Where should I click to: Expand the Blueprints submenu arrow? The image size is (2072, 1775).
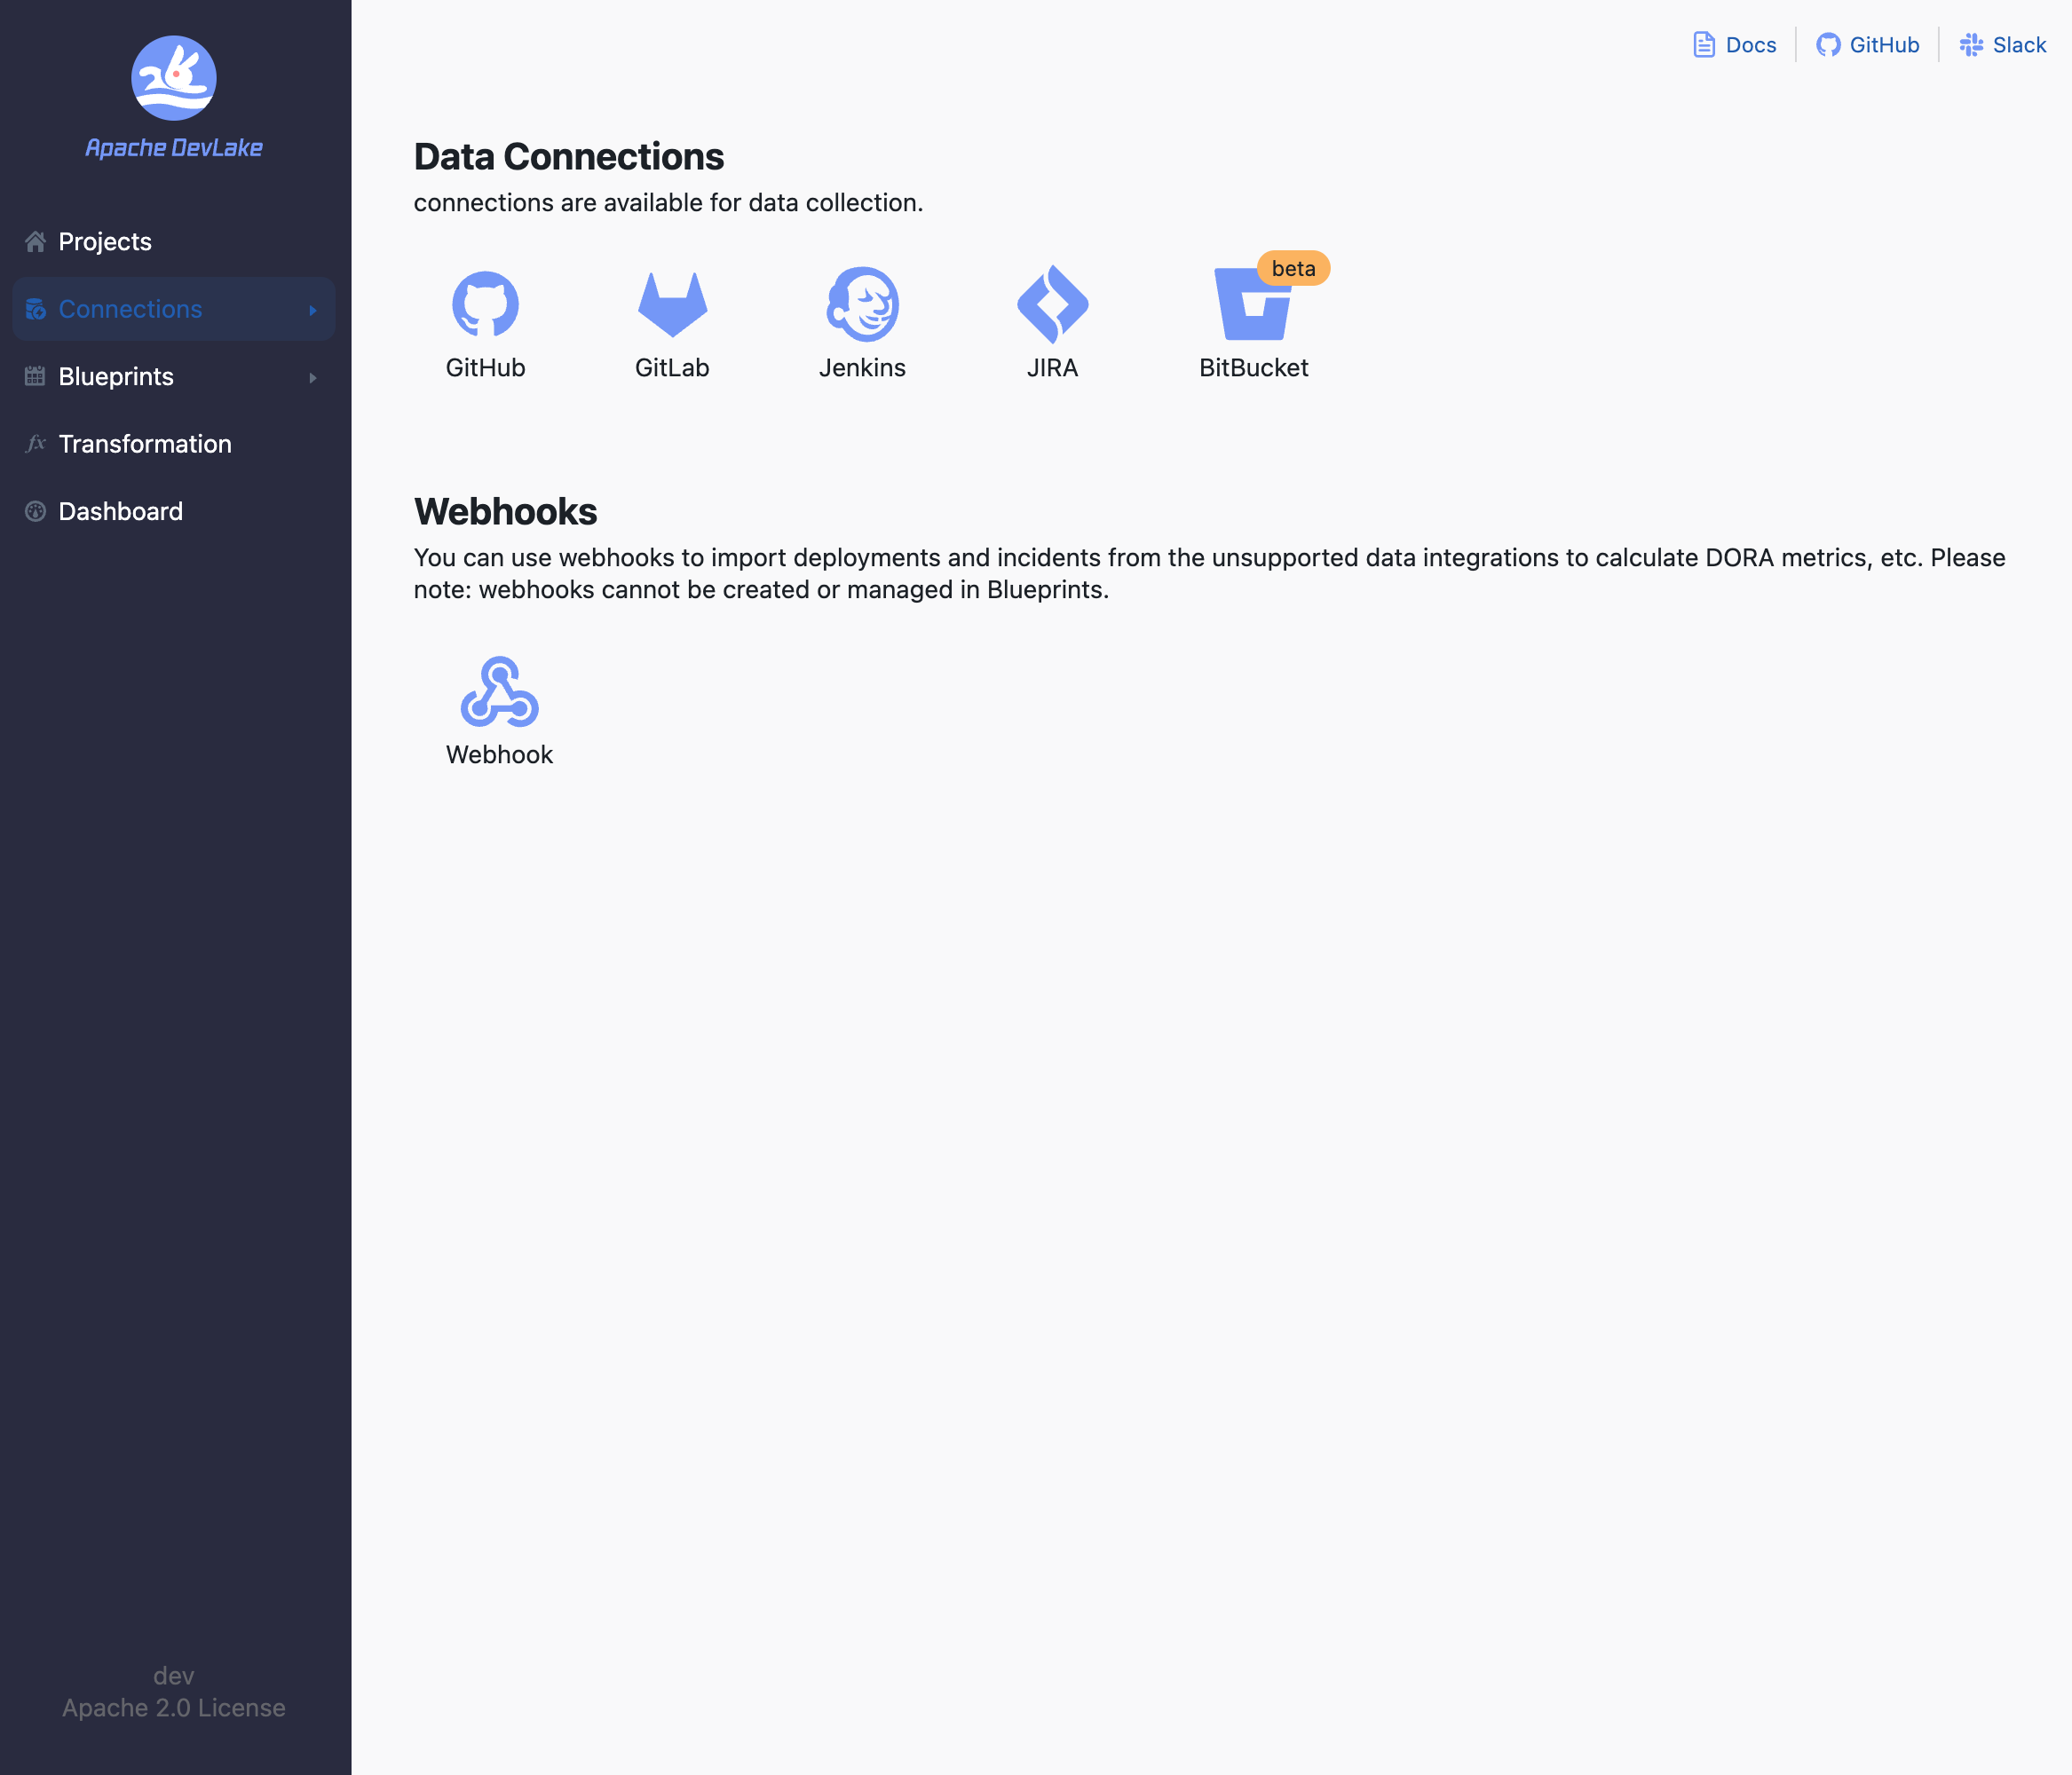pyautogui.click(x=313, y=378)
